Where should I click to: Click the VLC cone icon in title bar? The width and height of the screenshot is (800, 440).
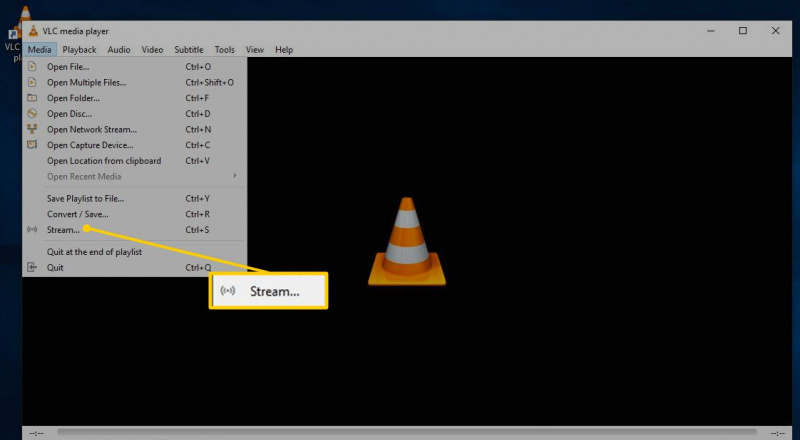point(34,31)
